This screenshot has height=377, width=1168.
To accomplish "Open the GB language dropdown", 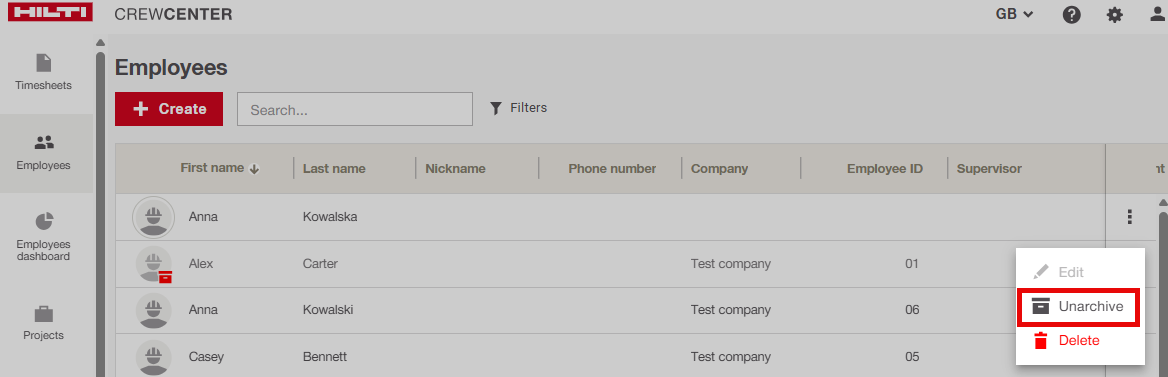I will (1015, 14).
